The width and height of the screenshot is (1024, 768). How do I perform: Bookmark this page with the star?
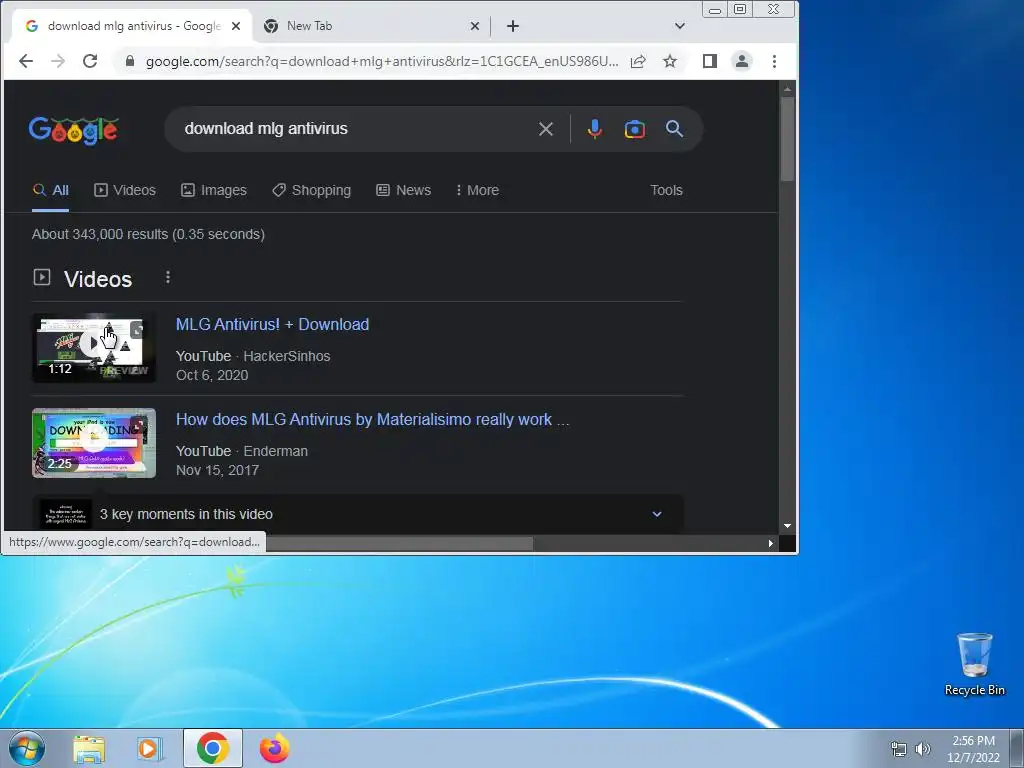670,61
